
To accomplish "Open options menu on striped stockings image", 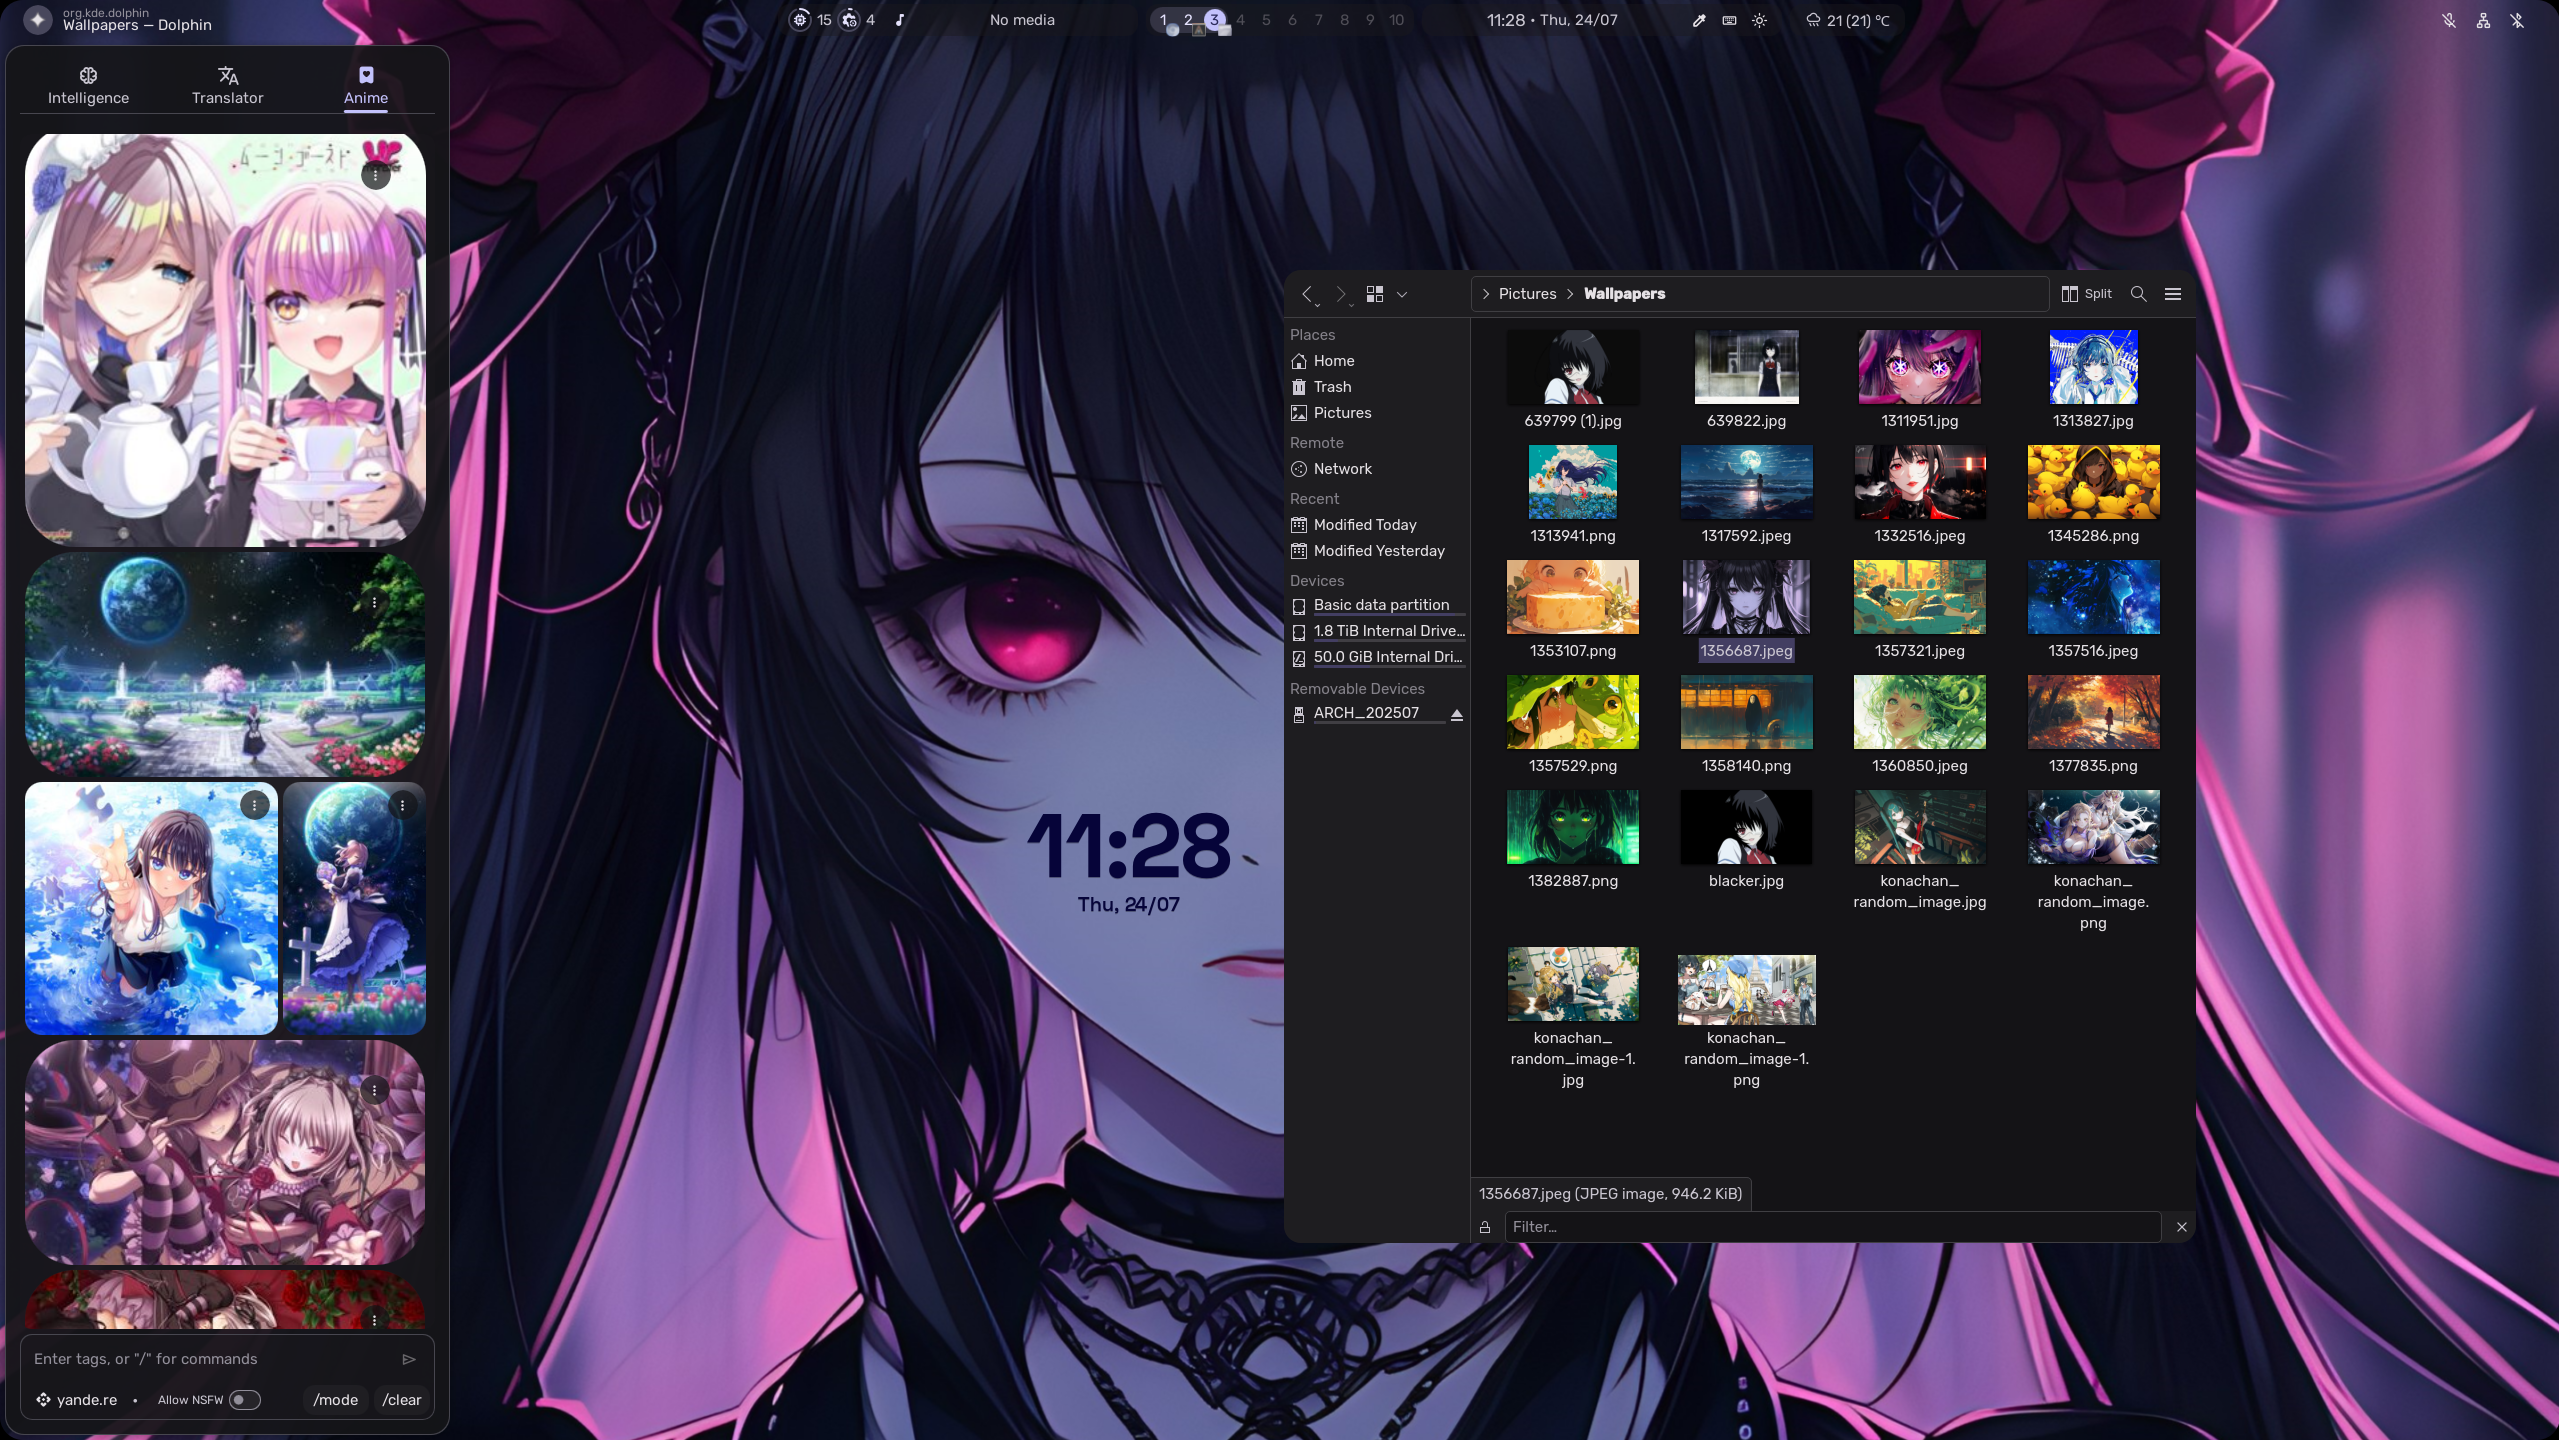I will pyautogui.click(x=374, y=1090).
